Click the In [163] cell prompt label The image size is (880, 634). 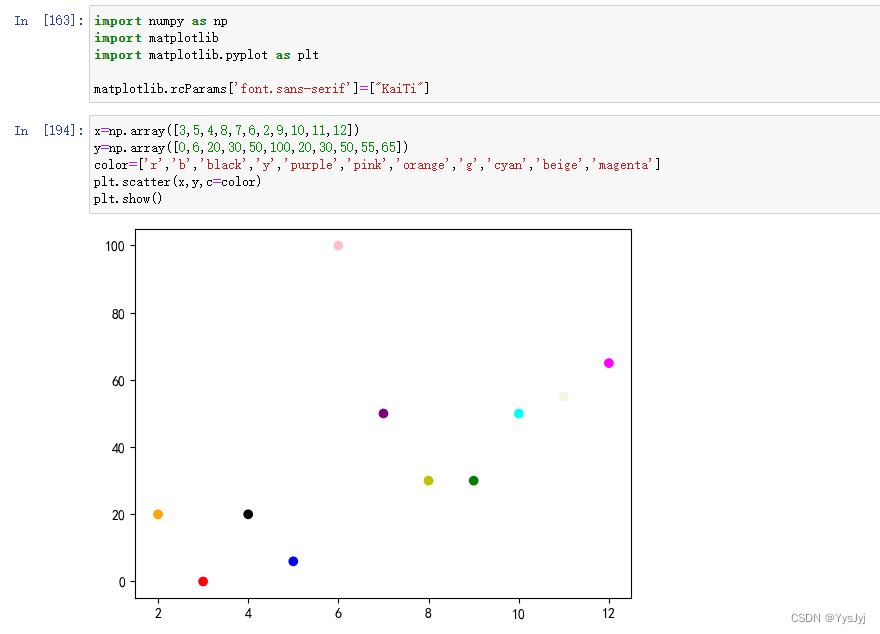(x=49, y=21)
